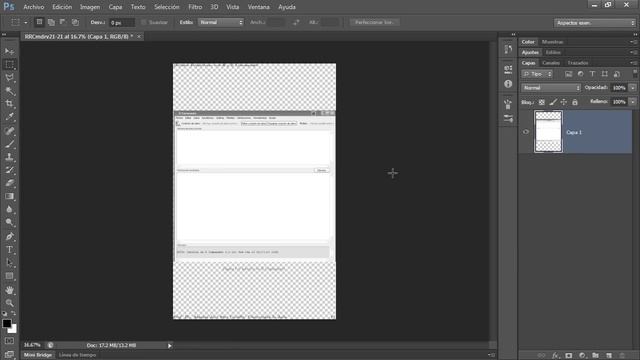Open the Filtro menu
Image resolution: width=640 pixels, height=360 pixels.
pos(195,7)
